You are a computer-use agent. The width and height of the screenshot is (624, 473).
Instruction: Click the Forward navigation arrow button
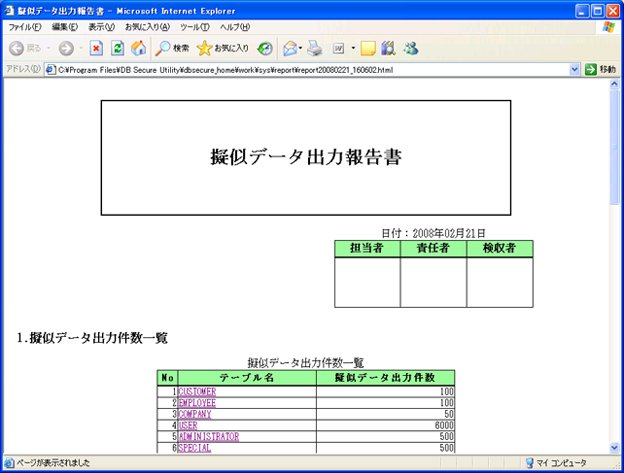click(66, 49)
